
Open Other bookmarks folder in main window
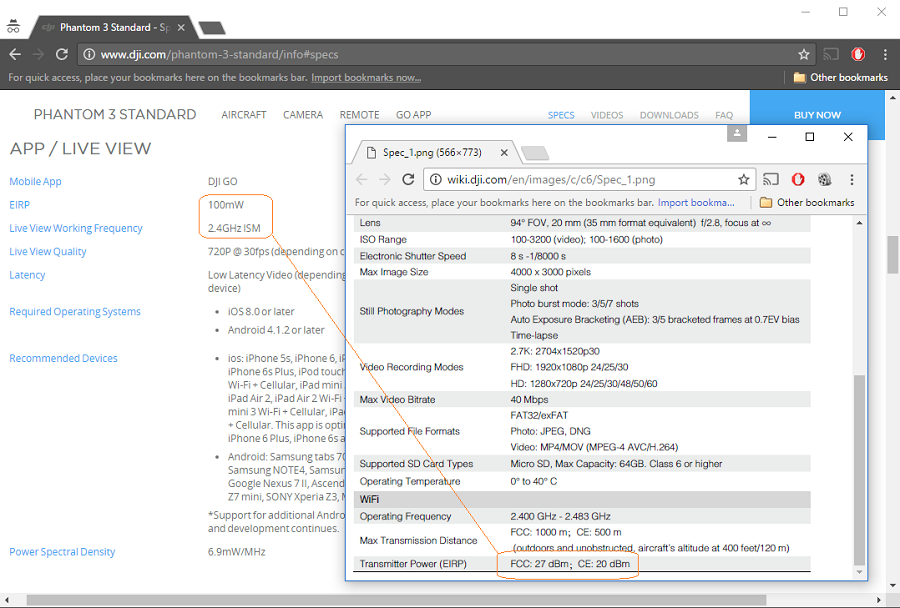(840, 78)
